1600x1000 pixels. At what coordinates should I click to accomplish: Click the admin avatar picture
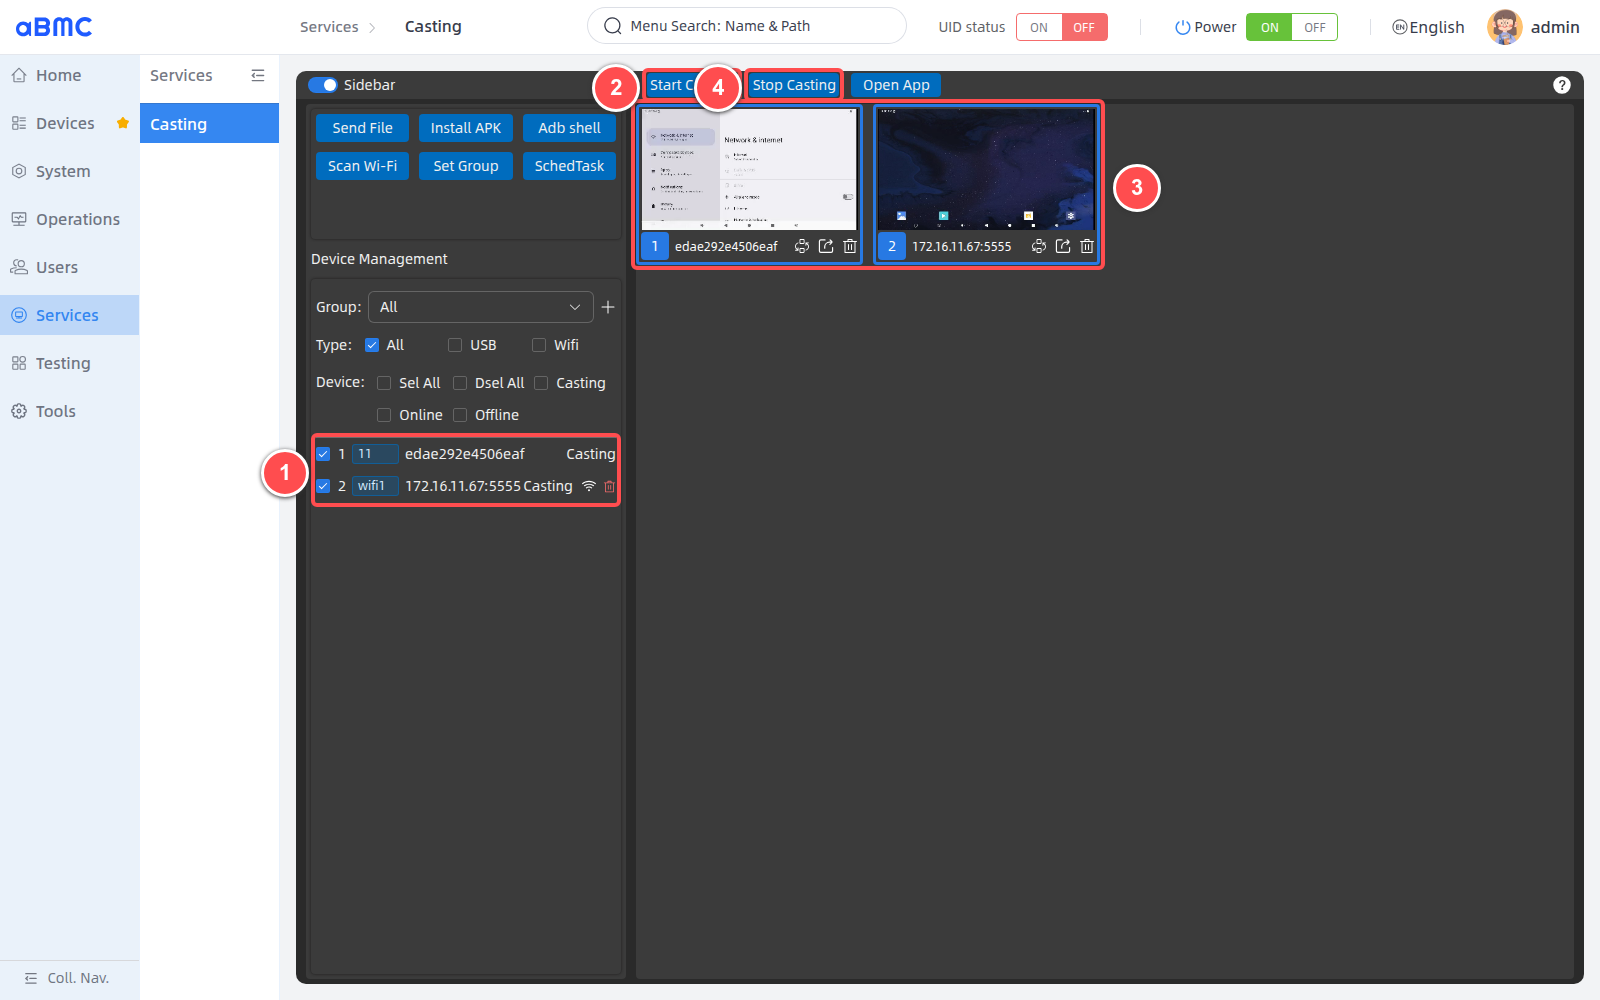(1505, 27)
